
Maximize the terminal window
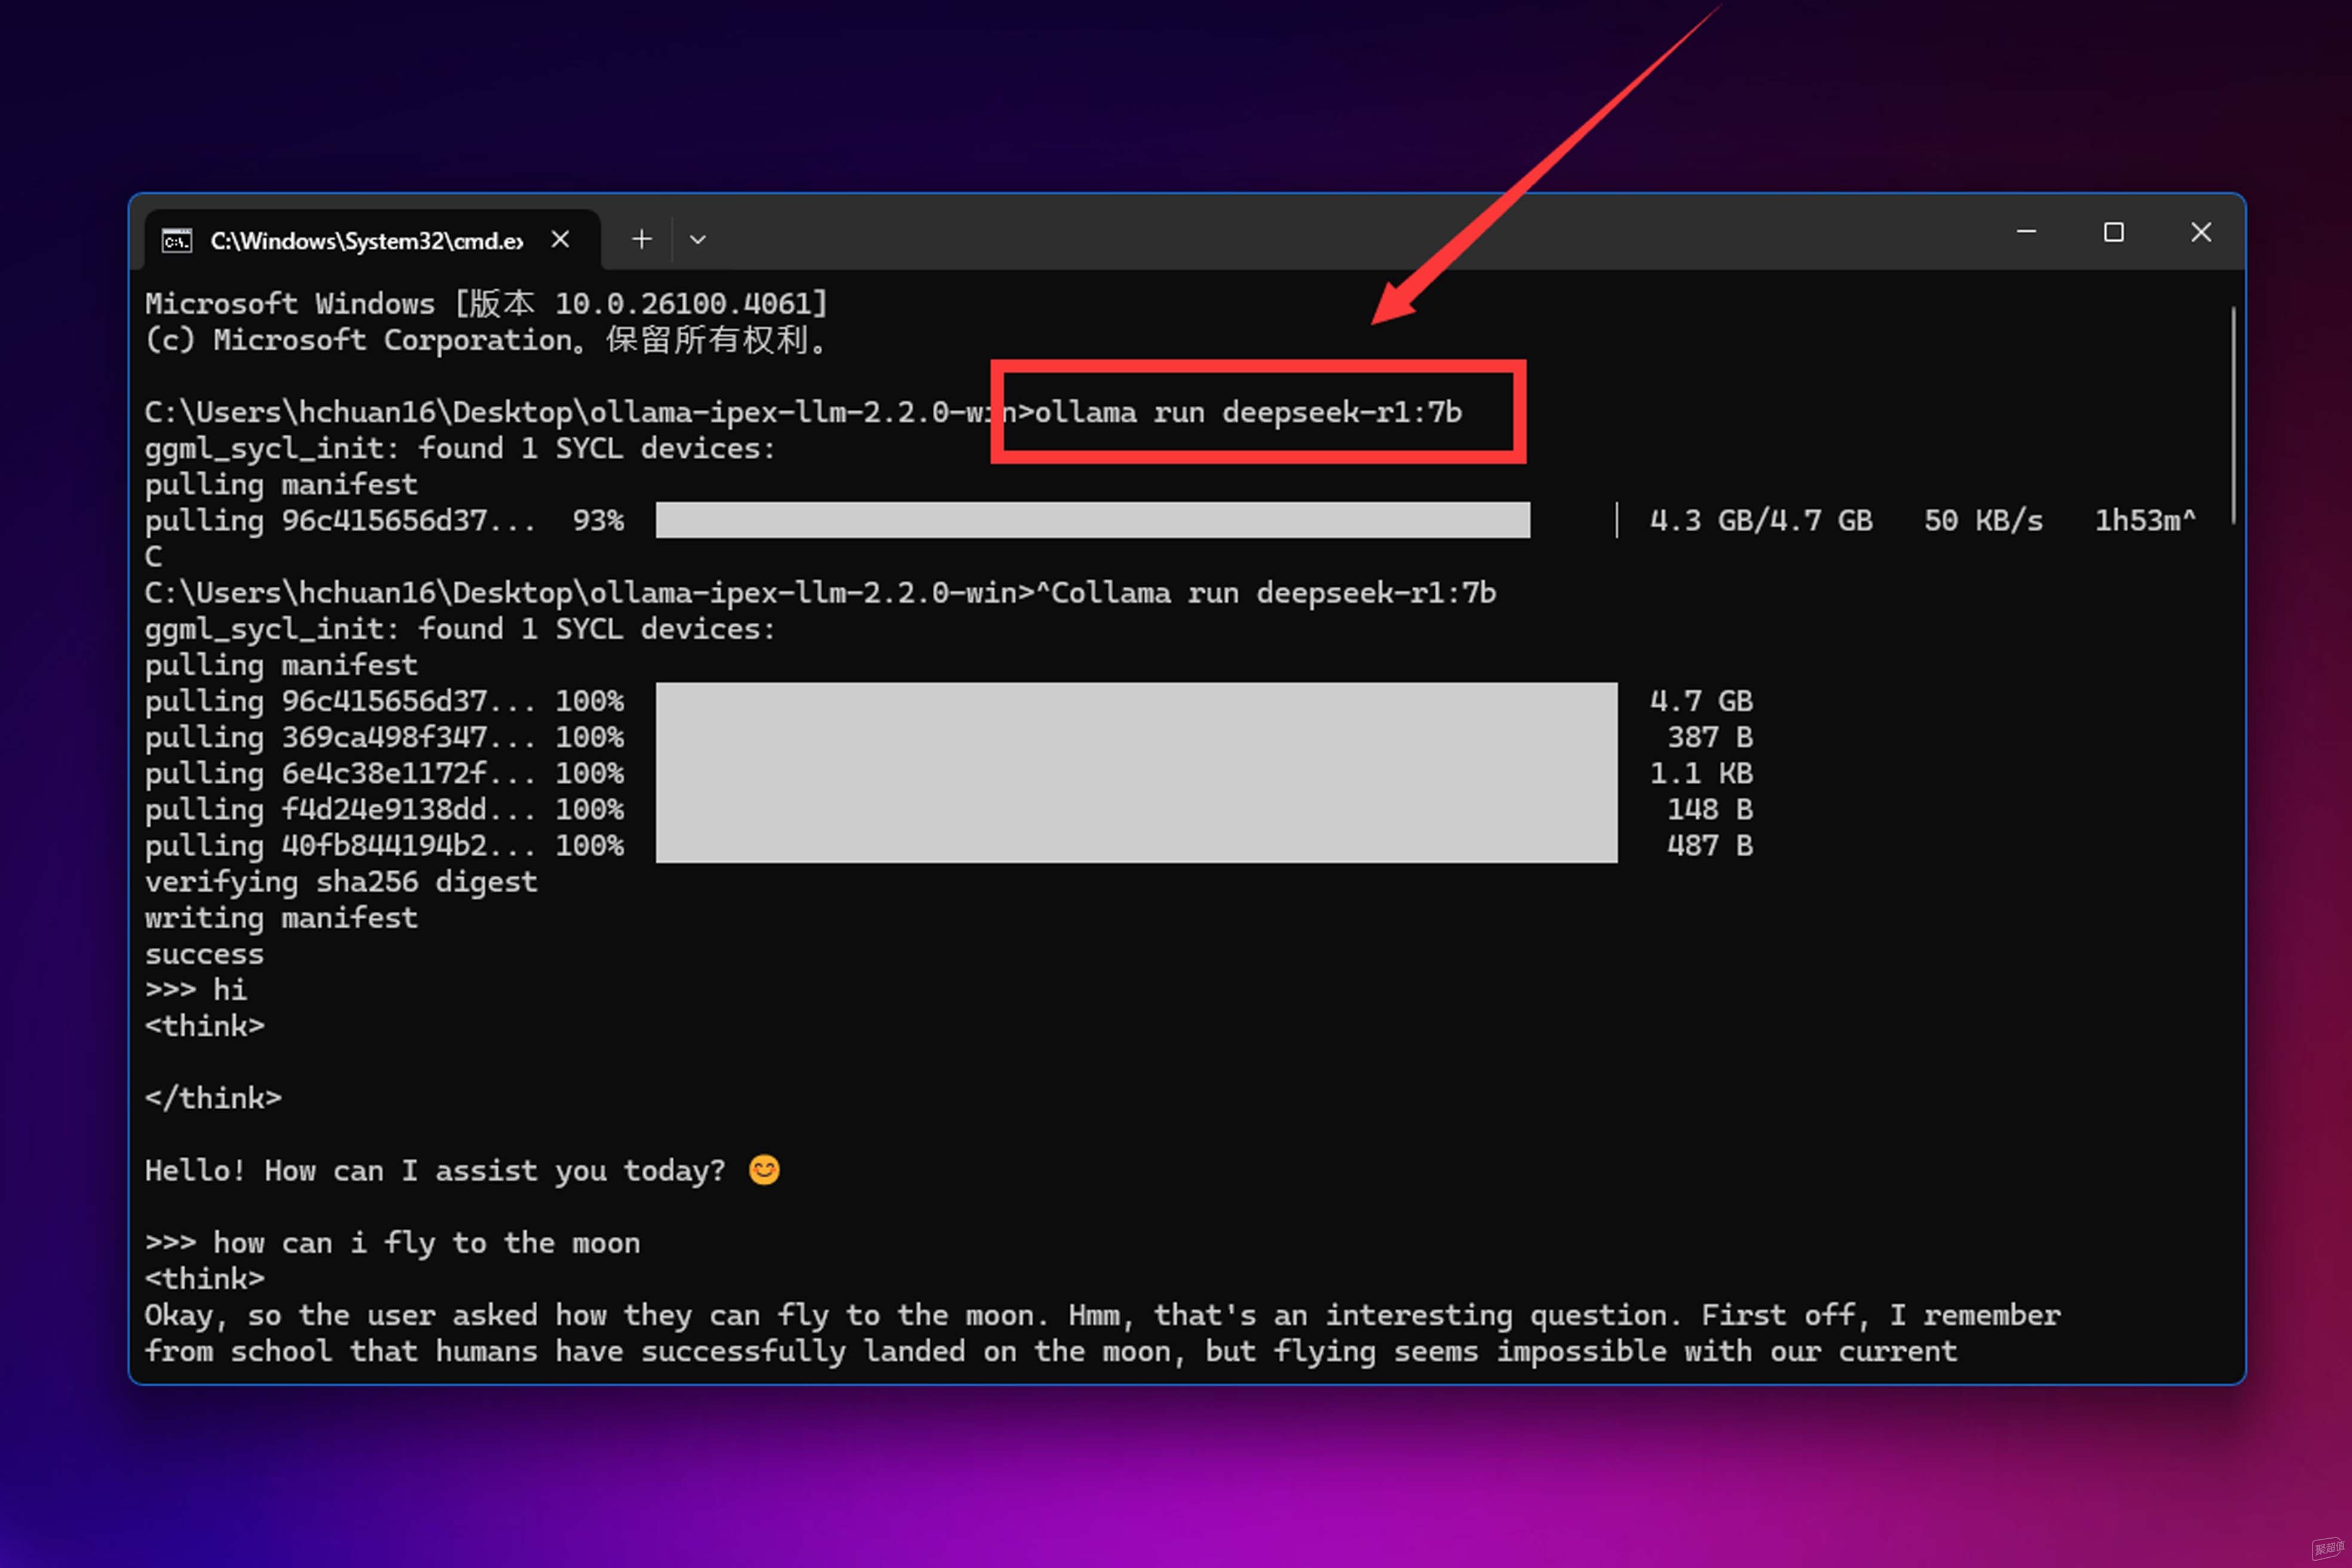click(2113, 233)
